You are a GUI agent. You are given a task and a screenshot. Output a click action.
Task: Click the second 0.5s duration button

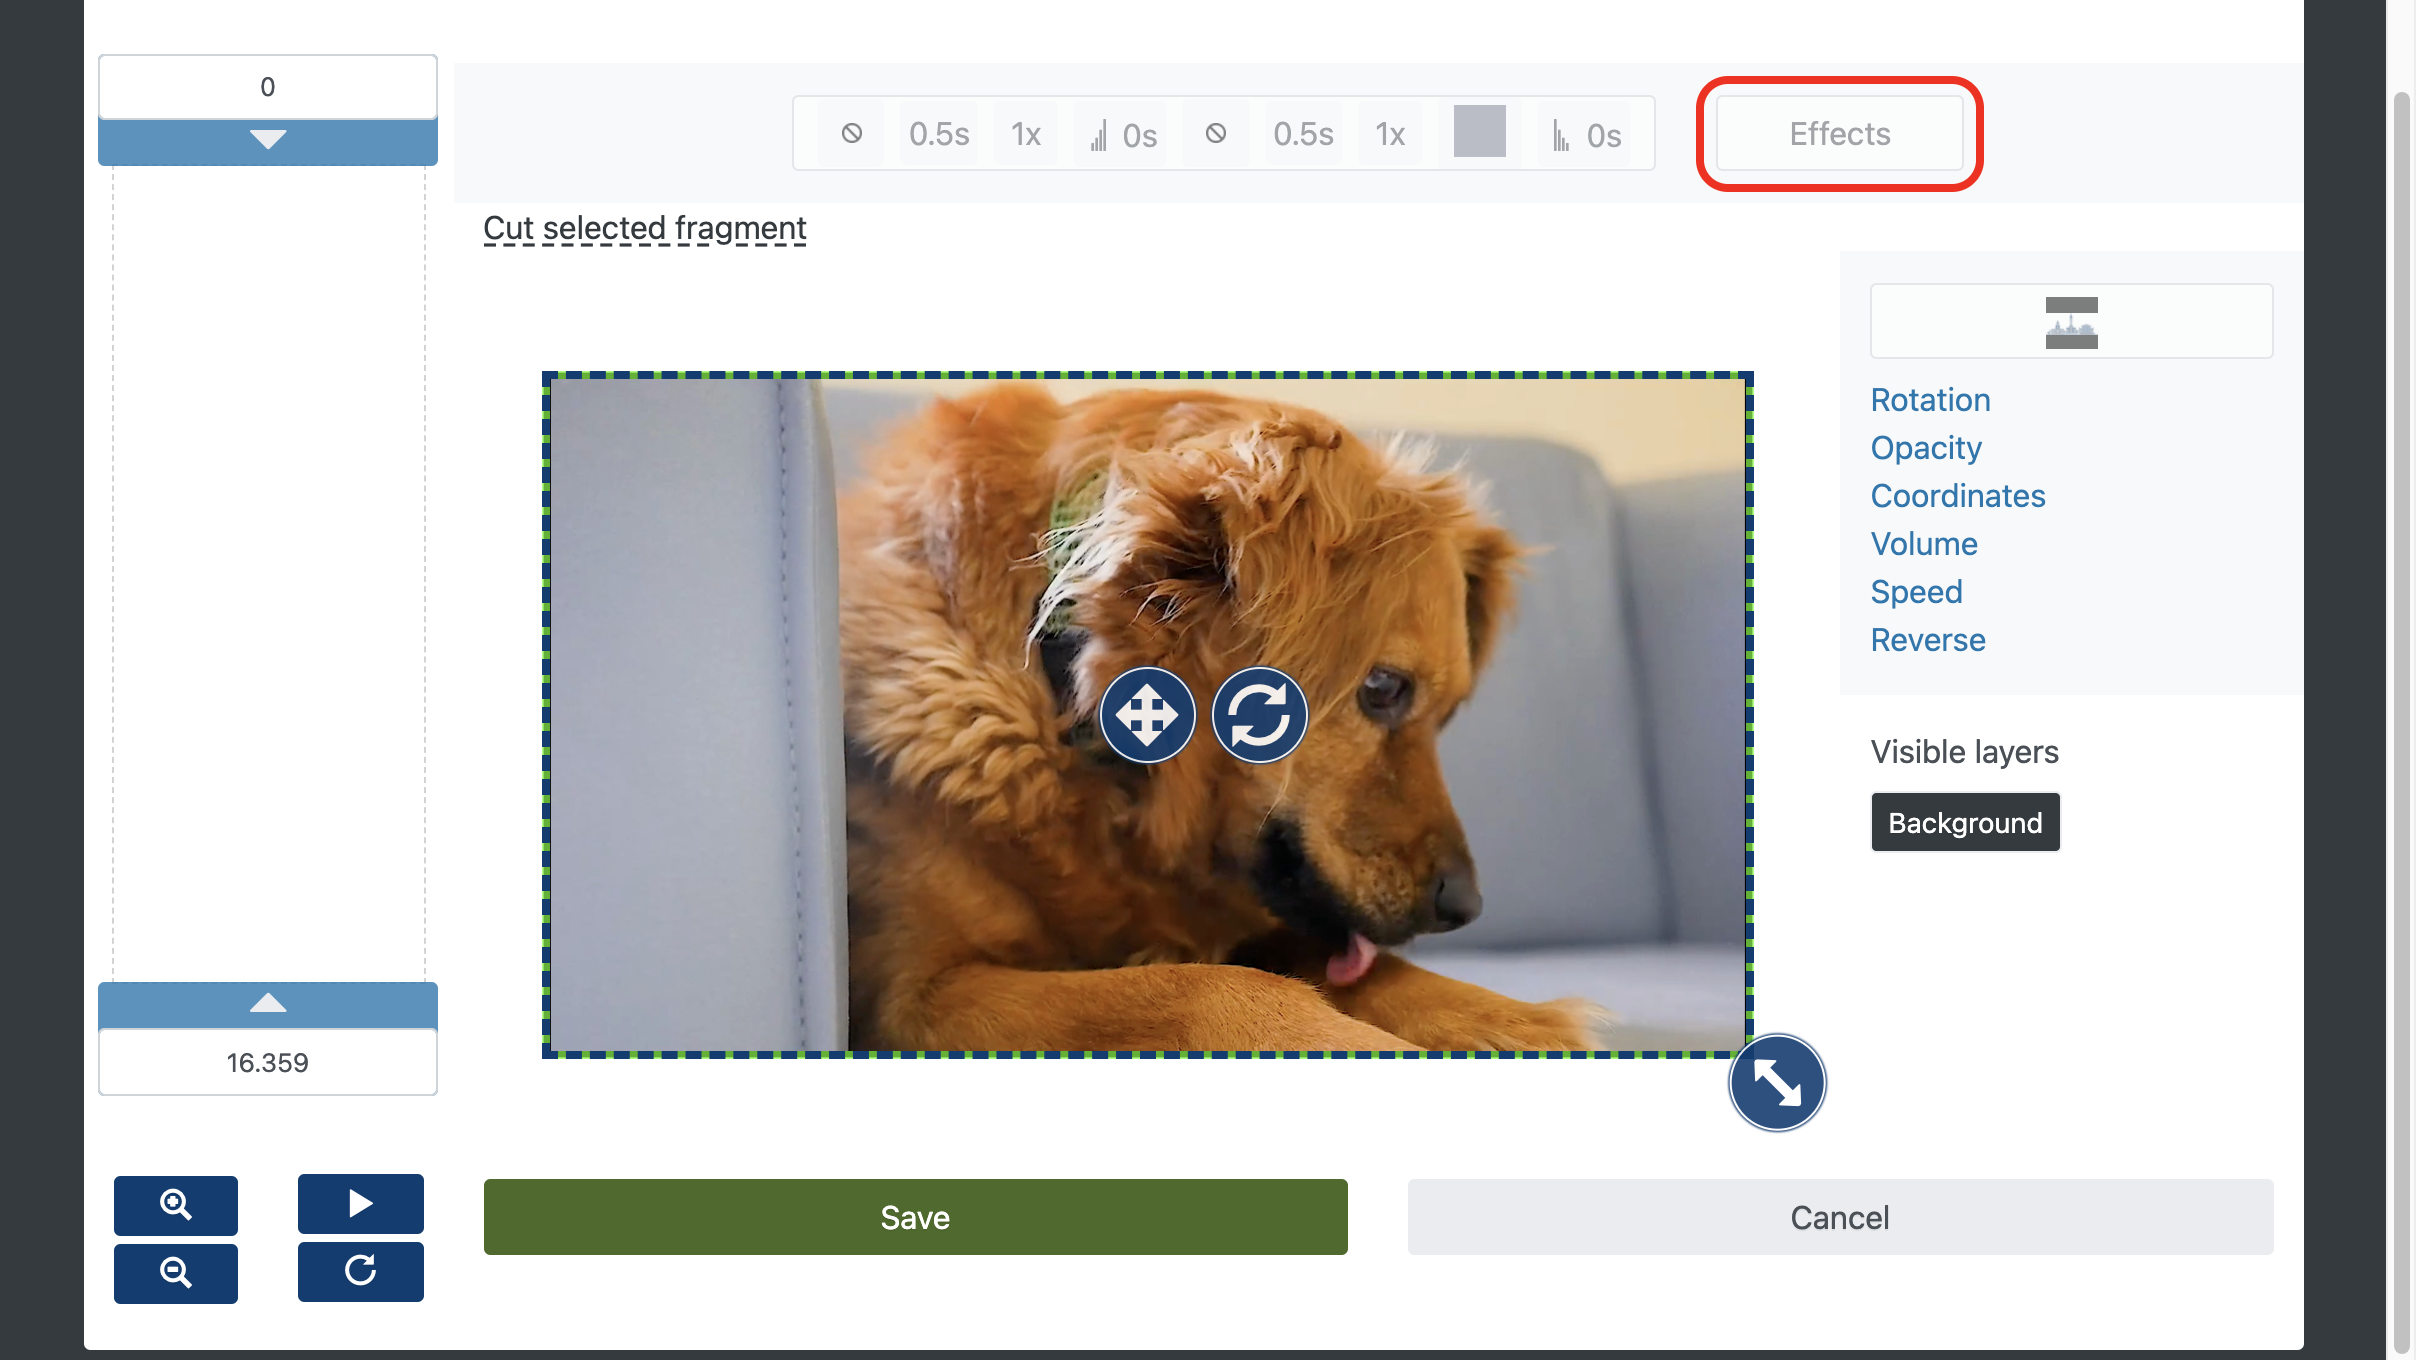click(x=1303, y=133)
